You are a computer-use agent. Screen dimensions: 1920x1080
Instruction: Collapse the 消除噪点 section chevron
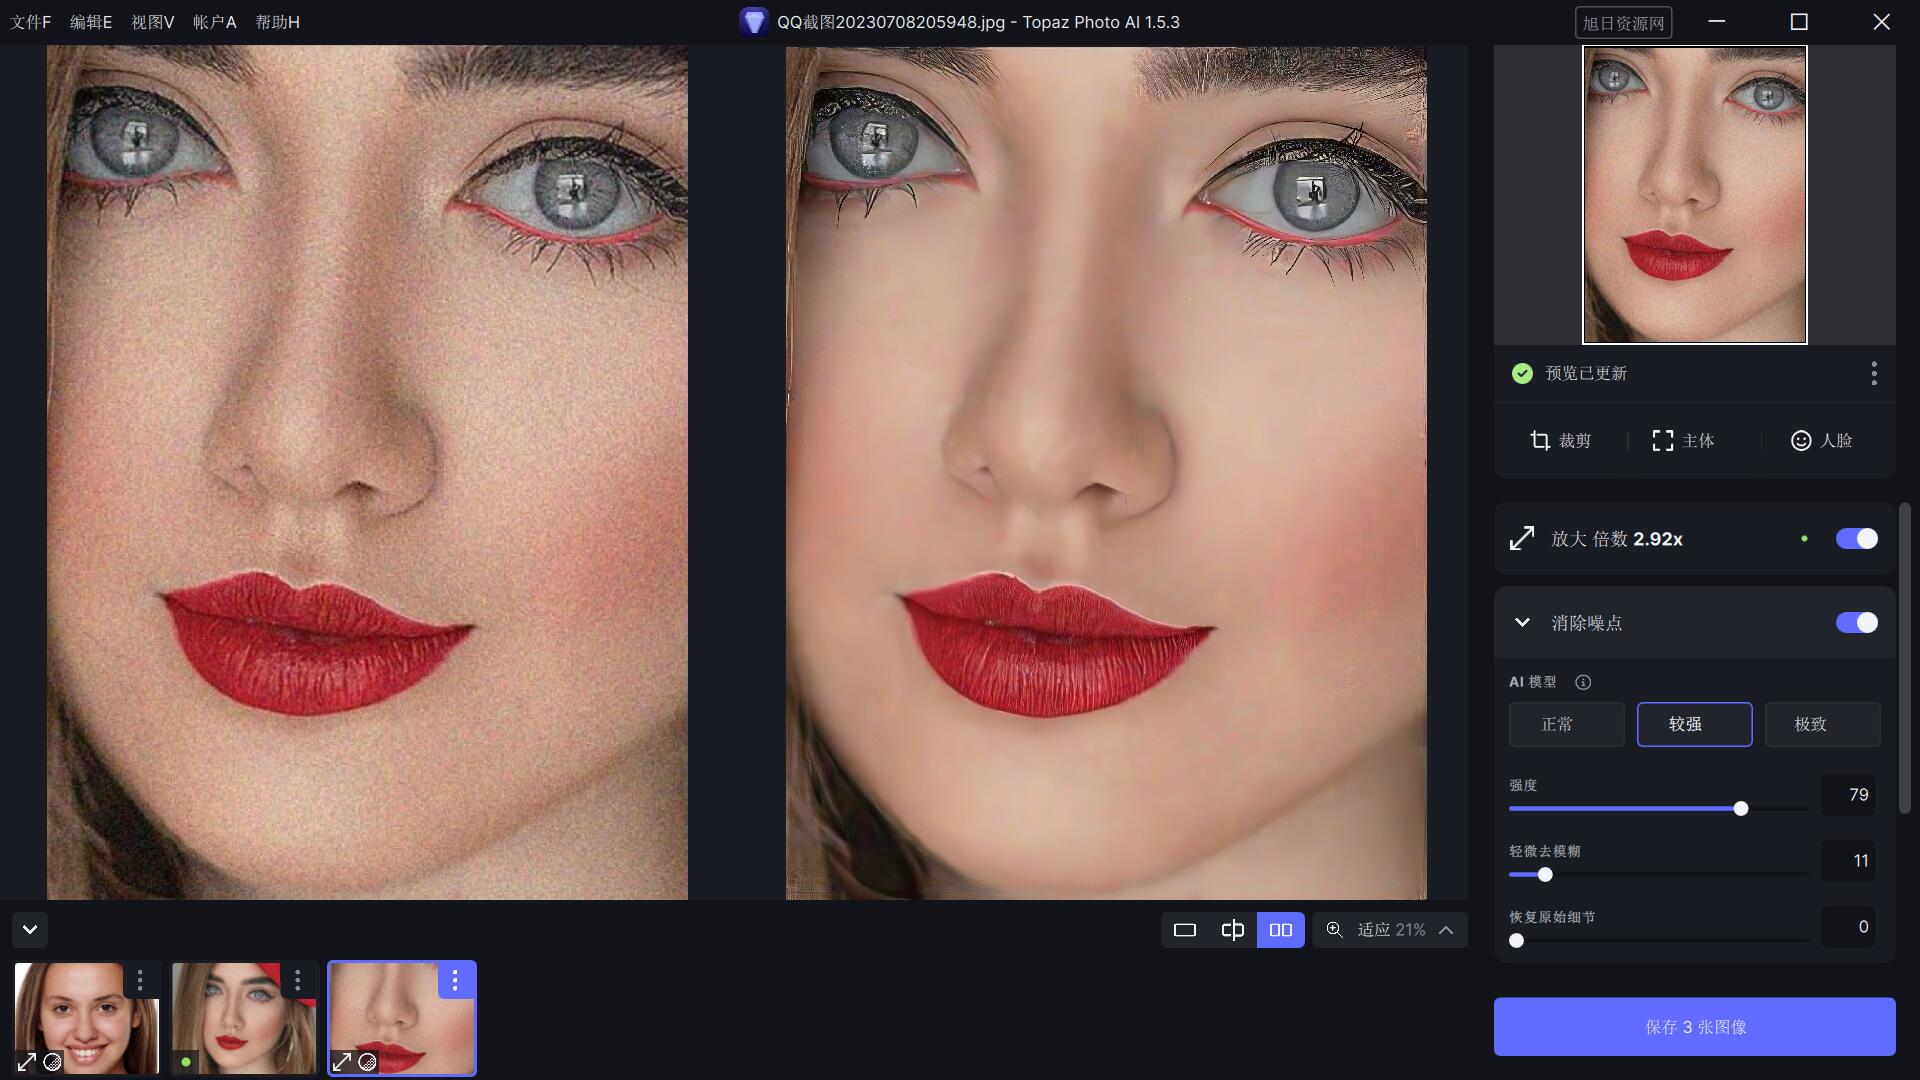point(1522,623)
